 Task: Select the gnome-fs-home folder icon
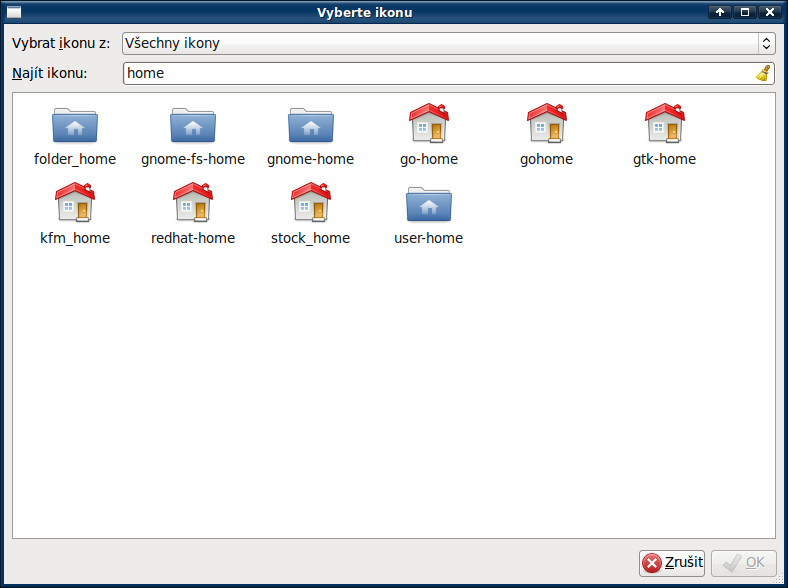(193, 125)
